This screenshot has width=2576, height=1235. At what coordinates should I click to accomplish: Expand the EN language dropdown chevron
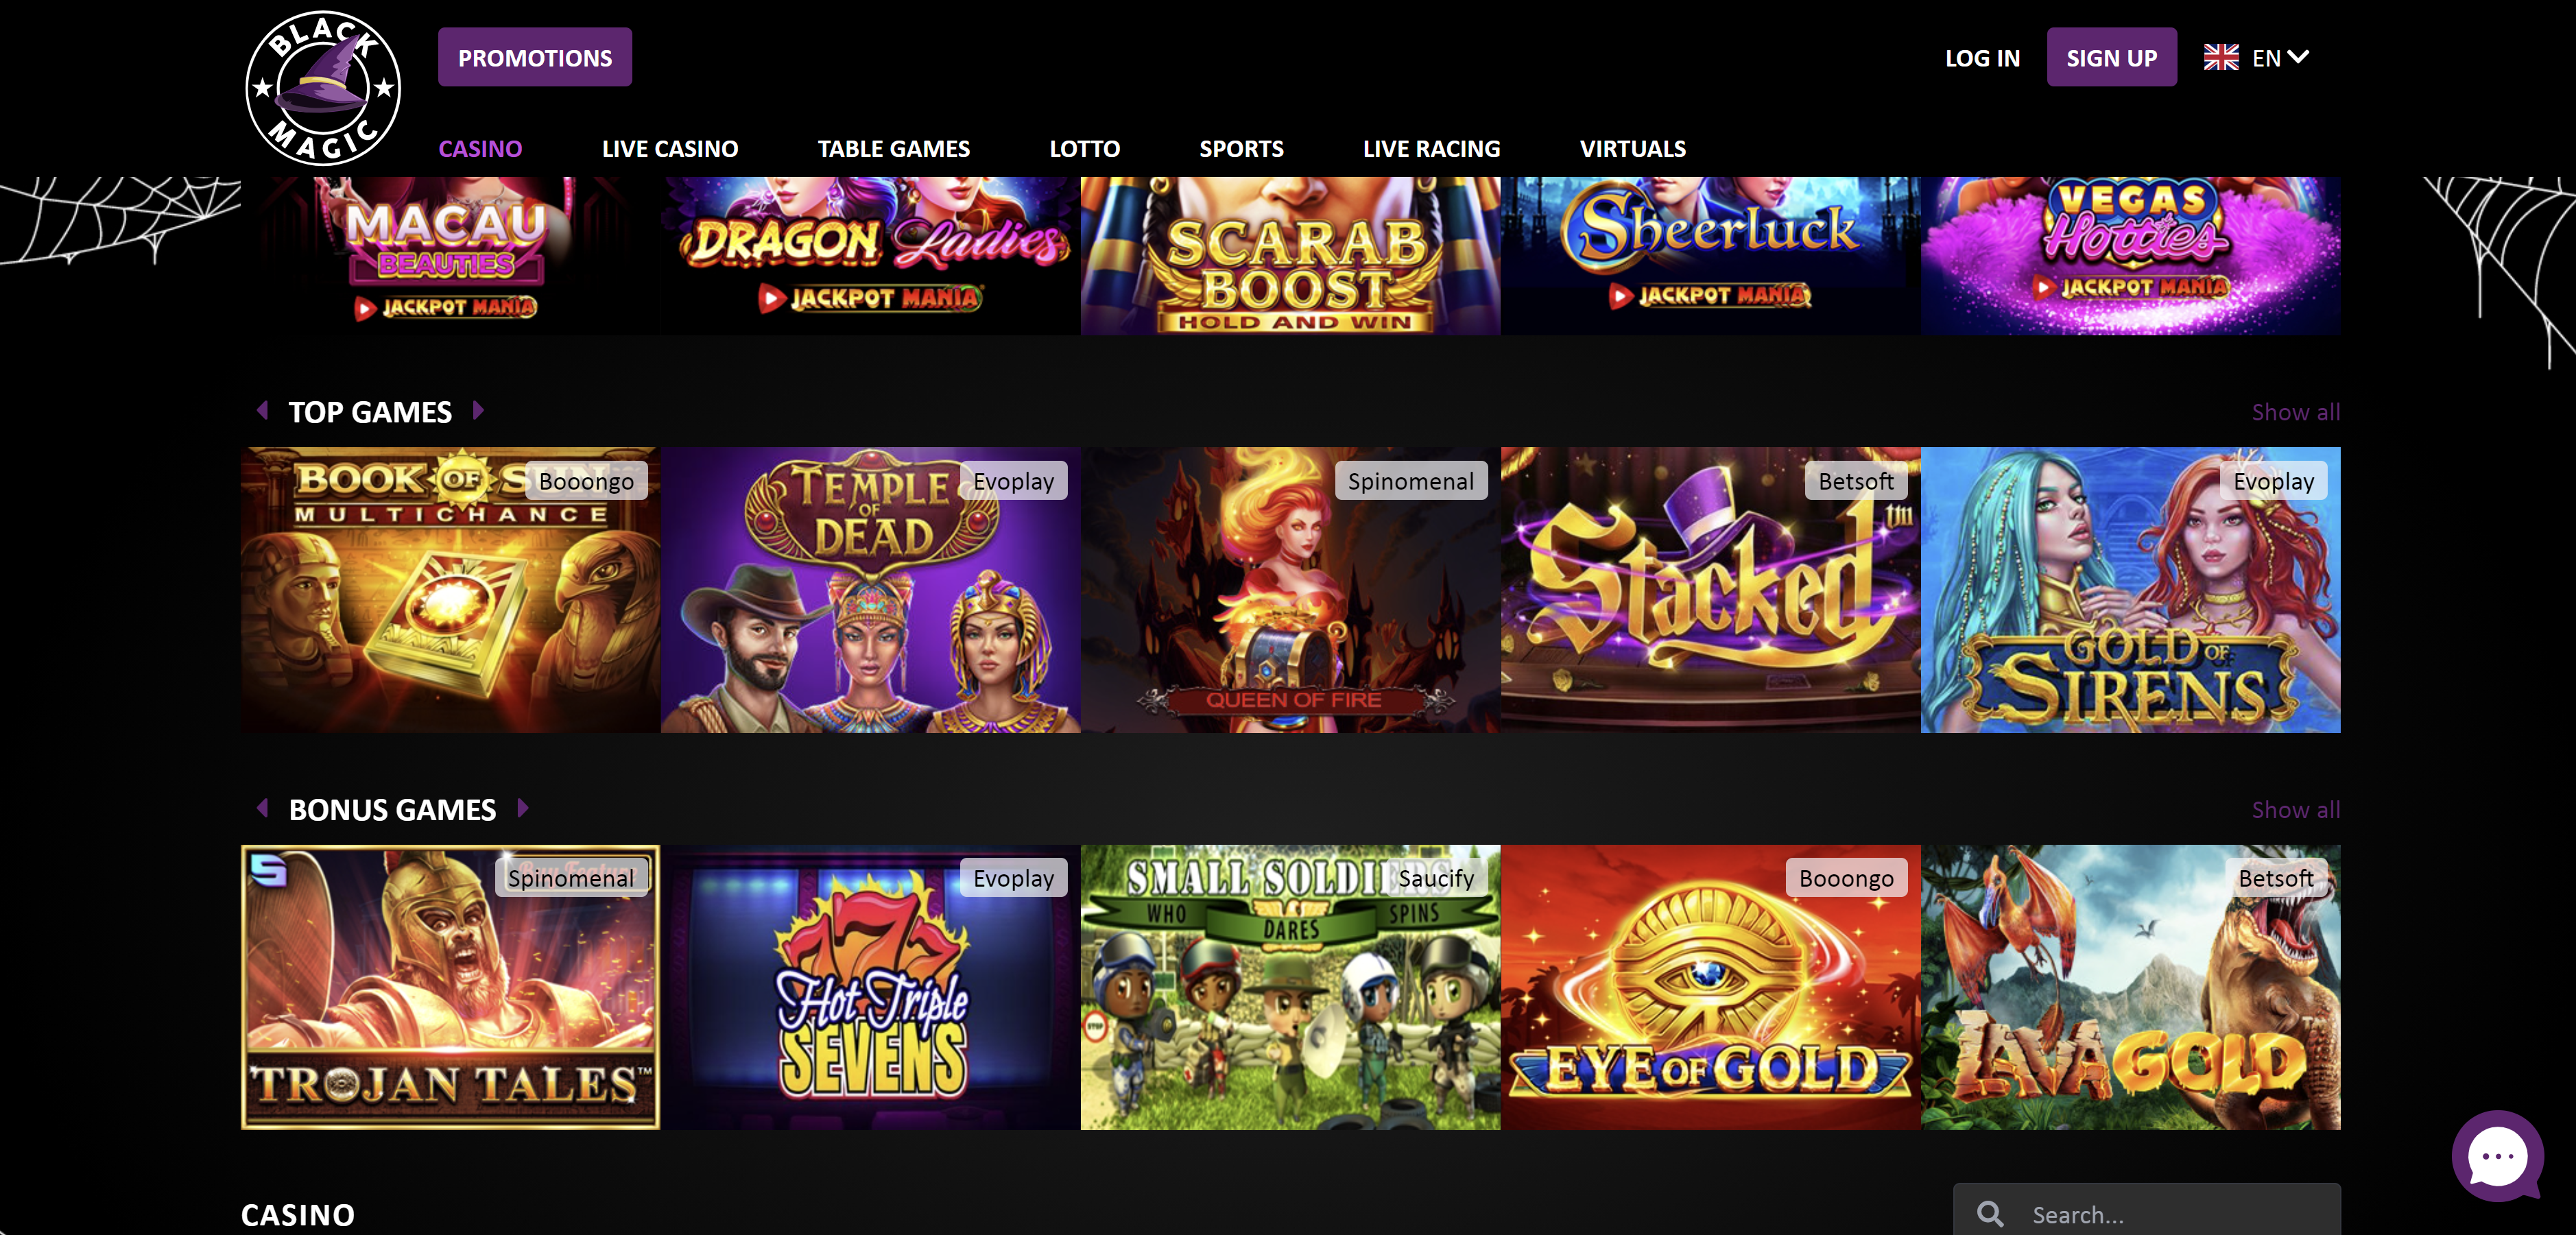(2298, 57)
